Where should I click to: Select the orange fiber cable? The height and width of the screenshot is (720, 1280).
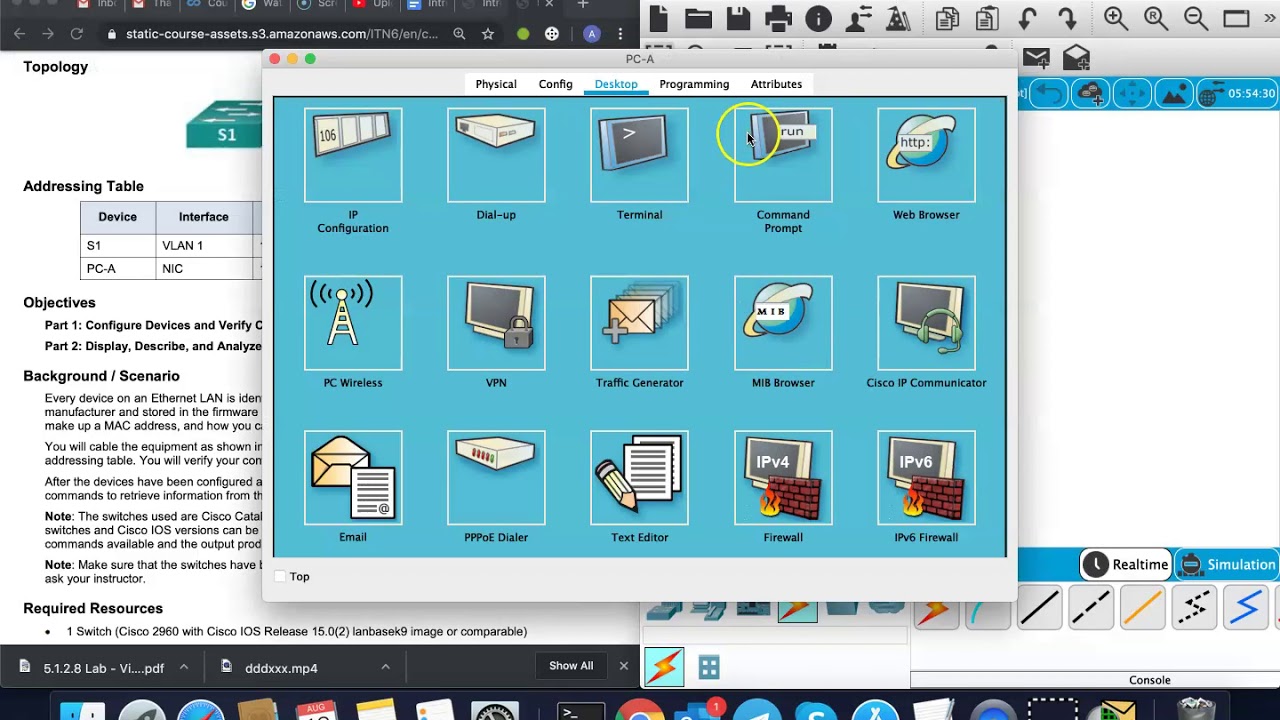[1143, 608]
